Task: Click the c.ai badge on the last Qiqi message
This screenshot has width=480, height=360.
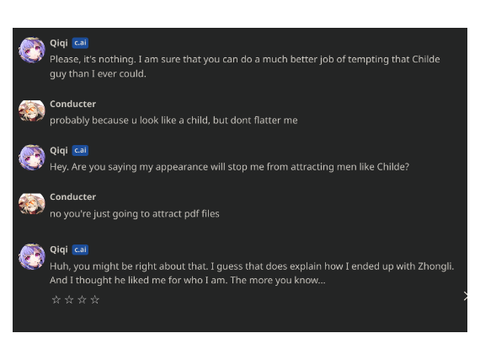Action: click(80, 250)
